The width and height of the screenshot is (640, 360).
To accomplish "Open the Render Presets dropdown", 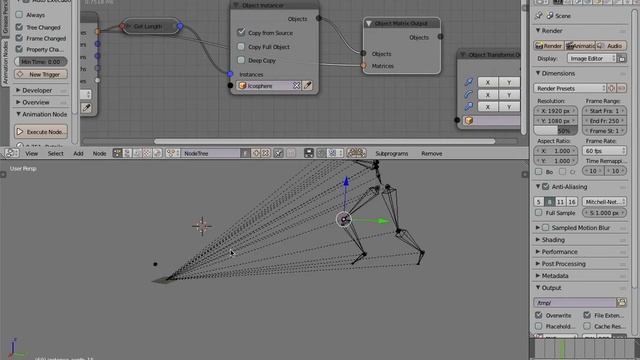I will 570,88.
